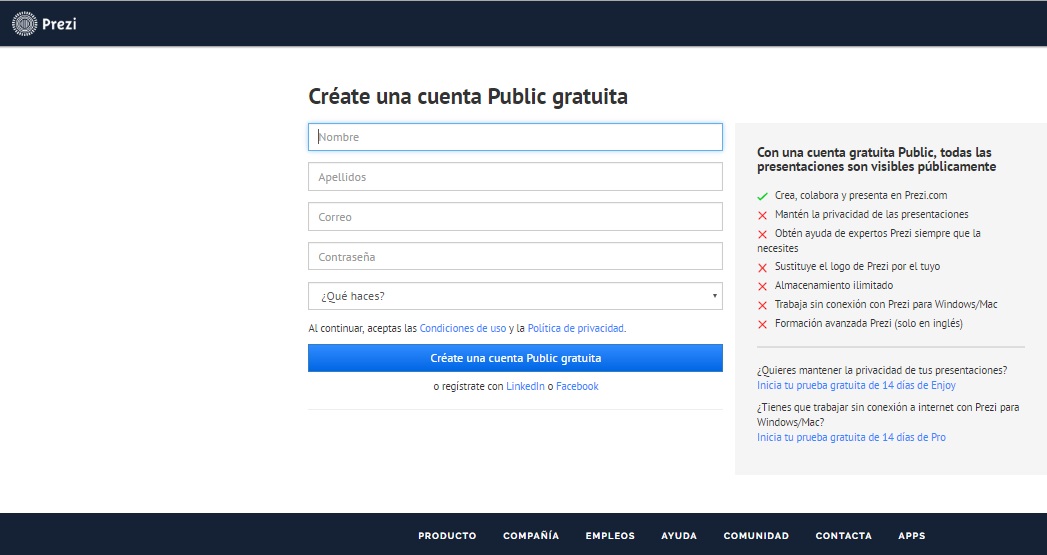Open the 'Política de privacidad' link
1047x555 pixels.
(576, 328)
